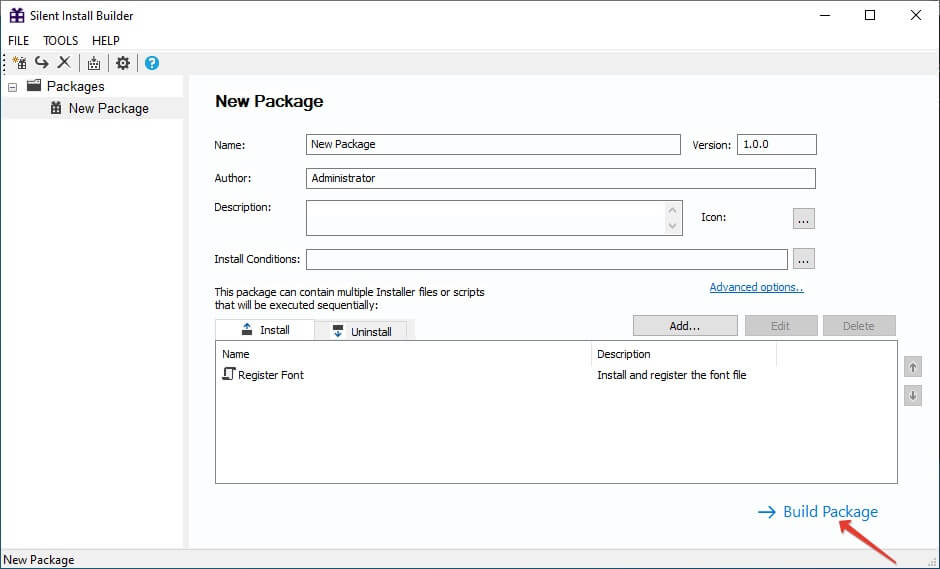
Task: Click the build package toolbar icon
Action: pyautogui.click(x=94, y=62)
